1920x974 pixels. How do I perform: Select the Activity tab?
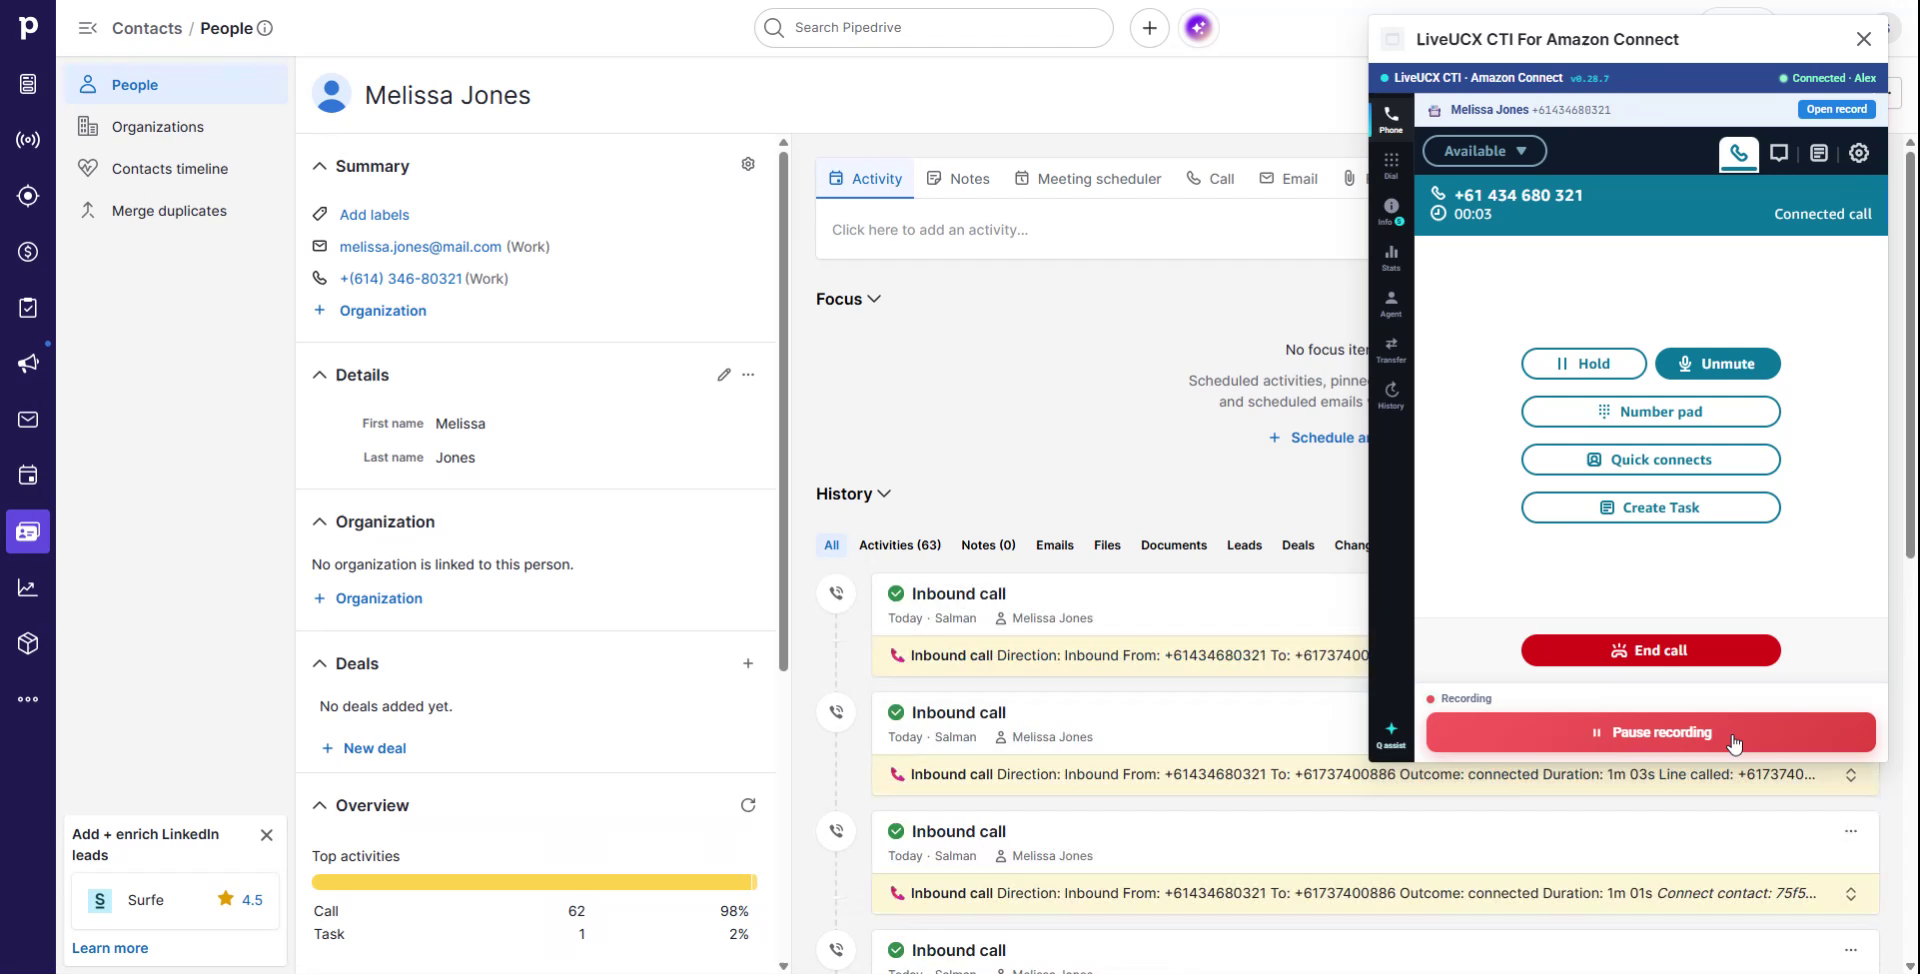click(x=865, y=179)
